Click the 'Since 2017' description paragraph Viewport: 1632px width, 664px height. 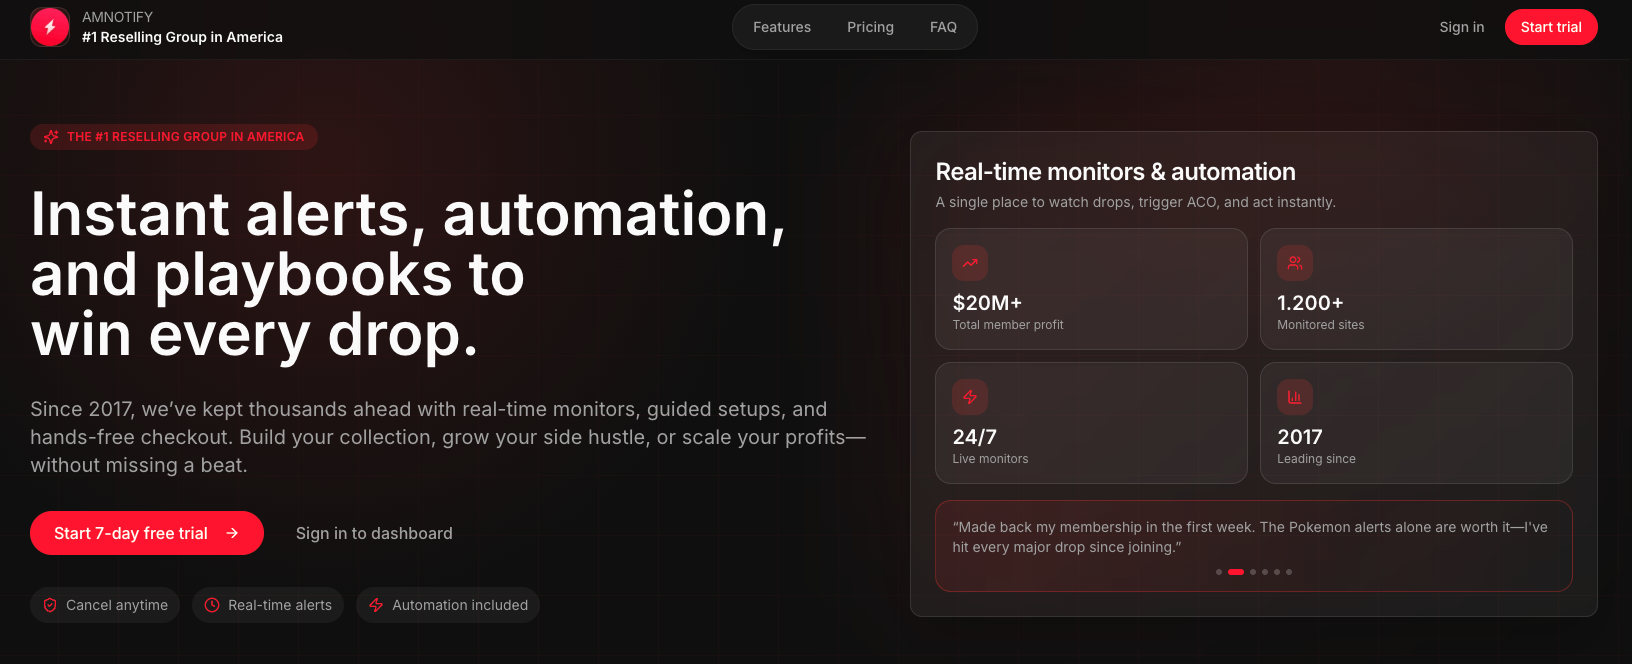(448, 437)
